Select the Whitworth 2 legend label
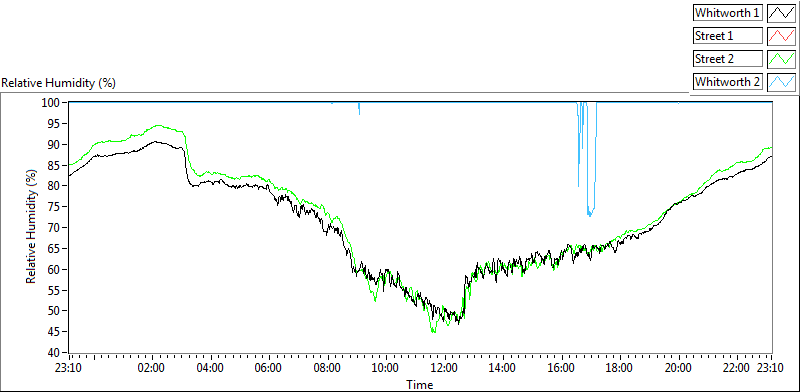This screenshot has height=392, width=800. click(x=727, y=82)
